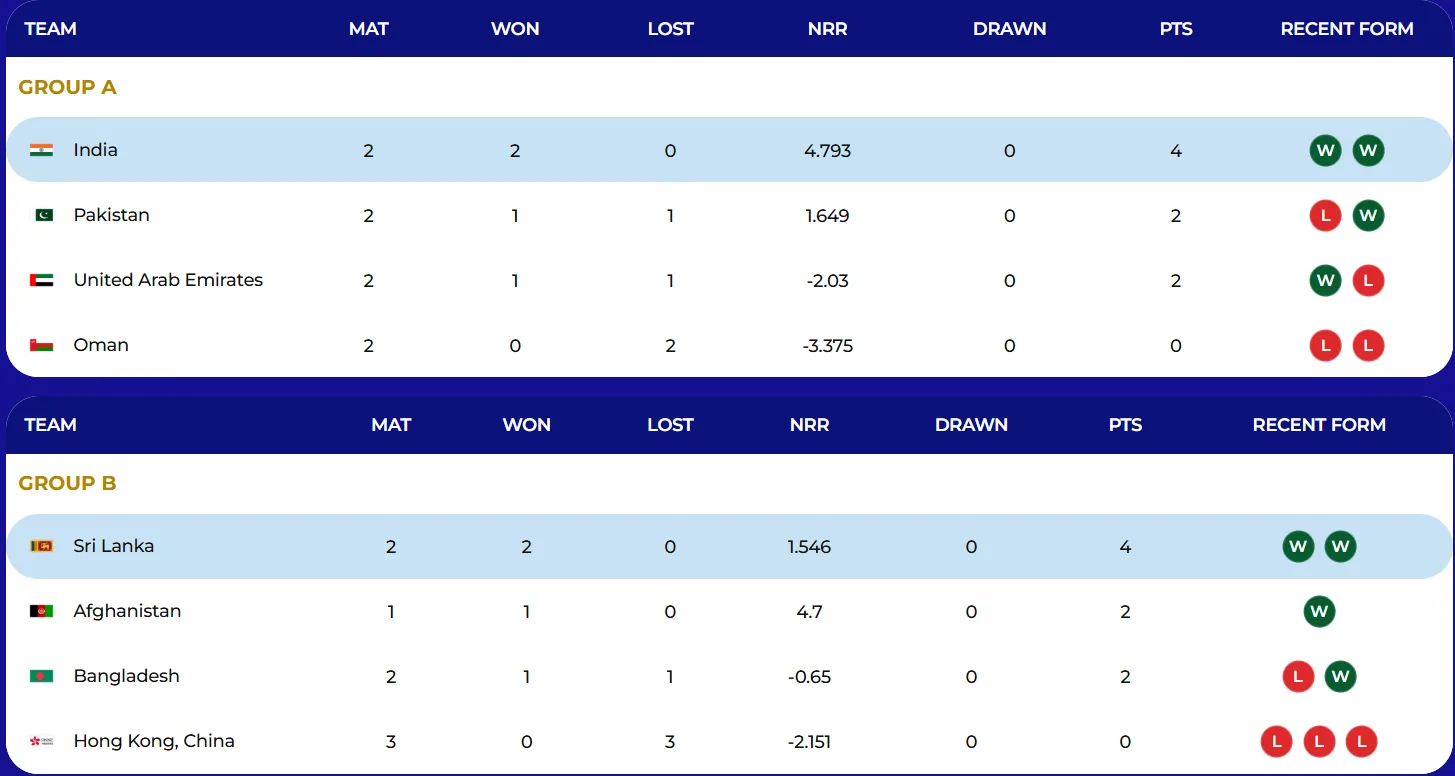Click the GROUP A heading
Image resolution: width=1455 pixels, height=776 pixels.
point(67,87)
